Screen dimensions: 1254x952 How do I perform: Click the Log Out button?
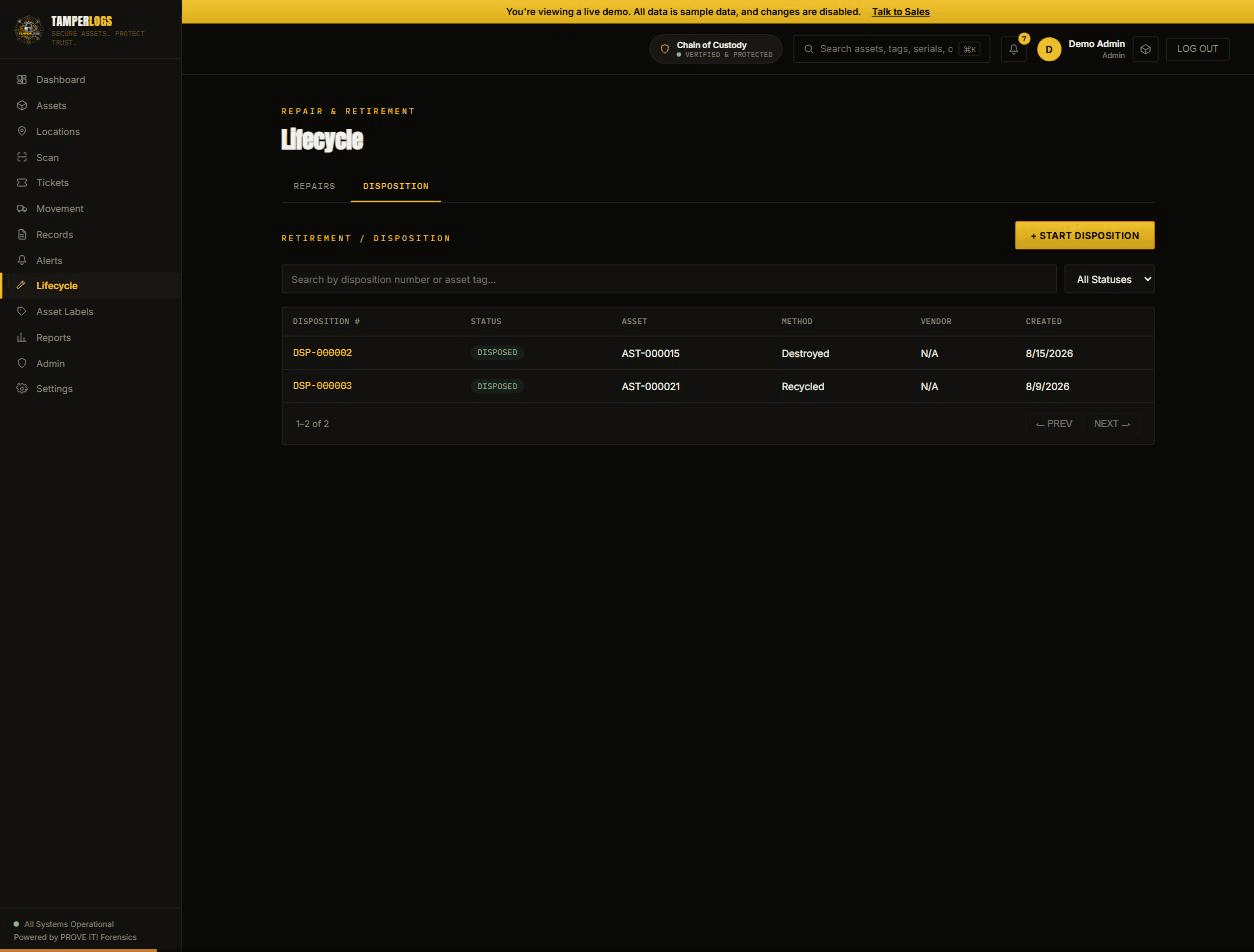point(1198,49)
